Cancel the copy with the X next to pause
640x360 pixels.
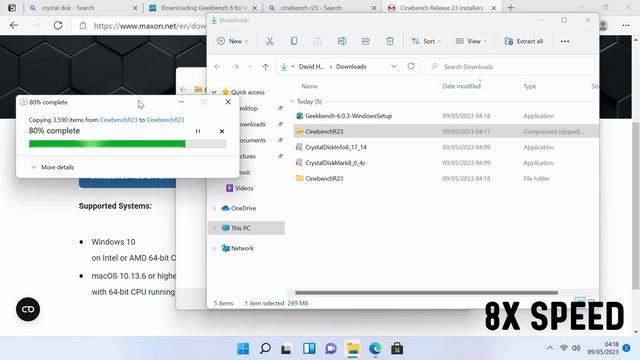222,131
